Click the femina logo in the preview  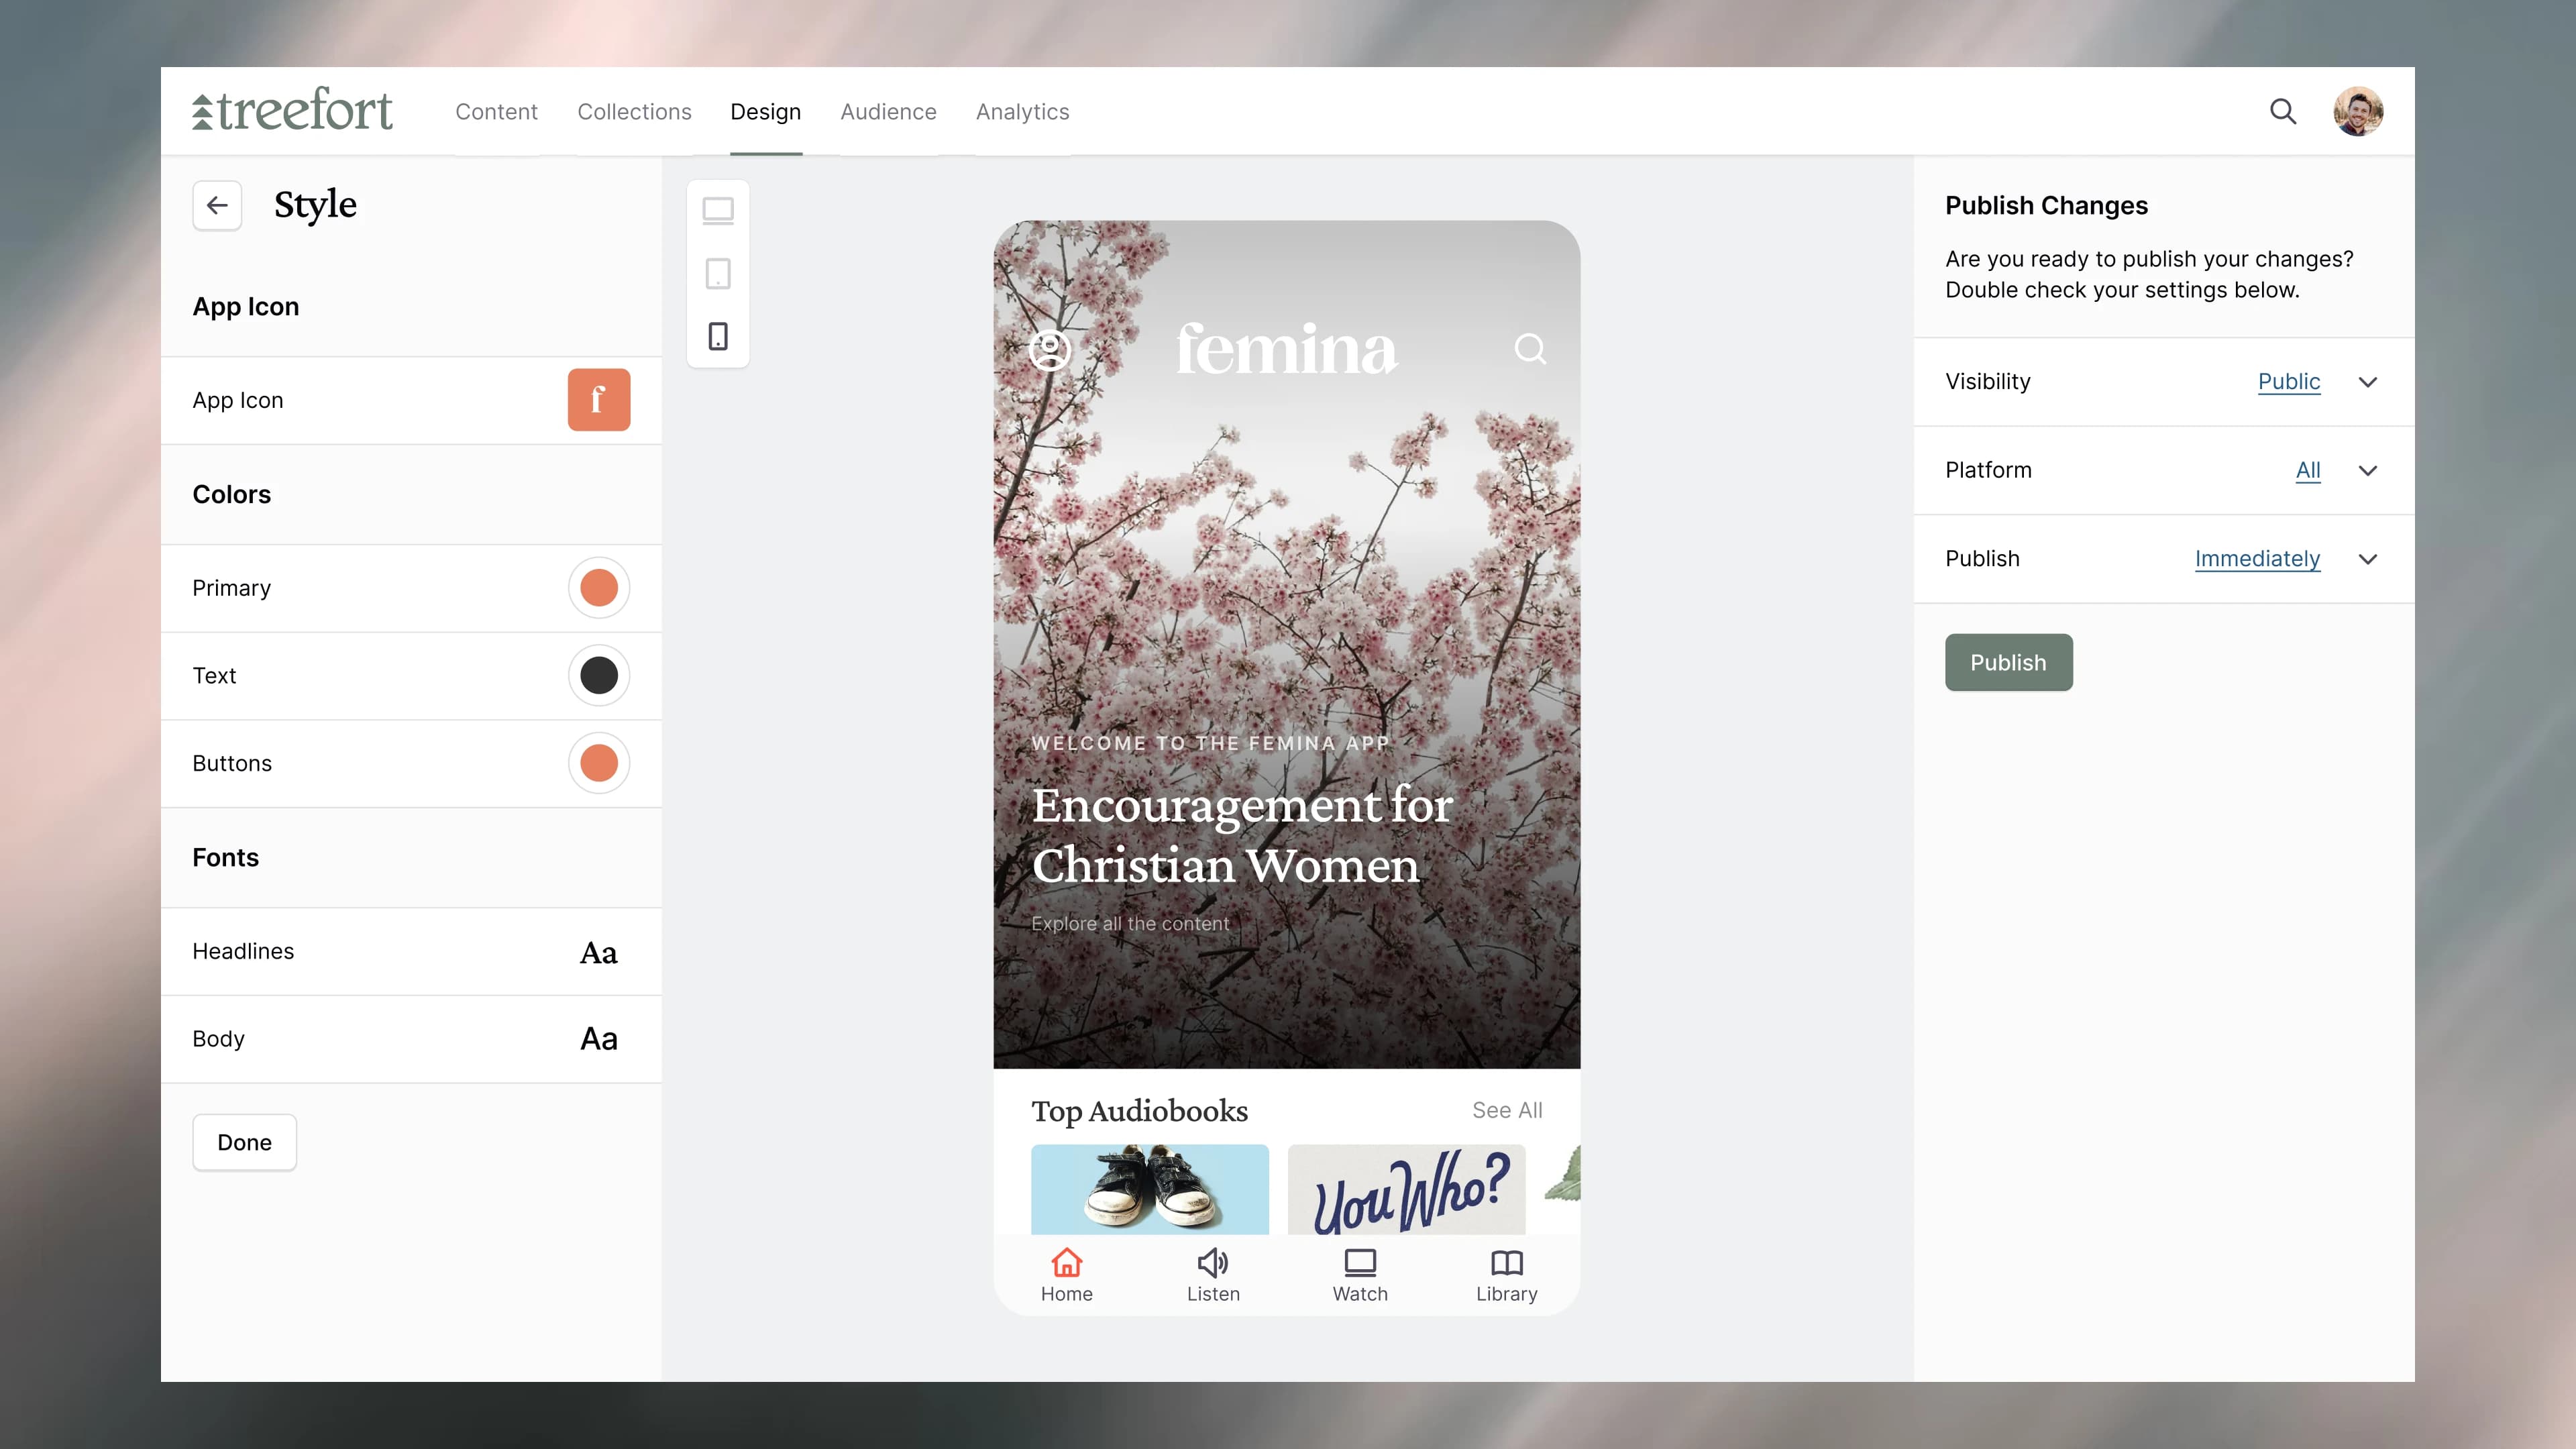click(1287, 349)
